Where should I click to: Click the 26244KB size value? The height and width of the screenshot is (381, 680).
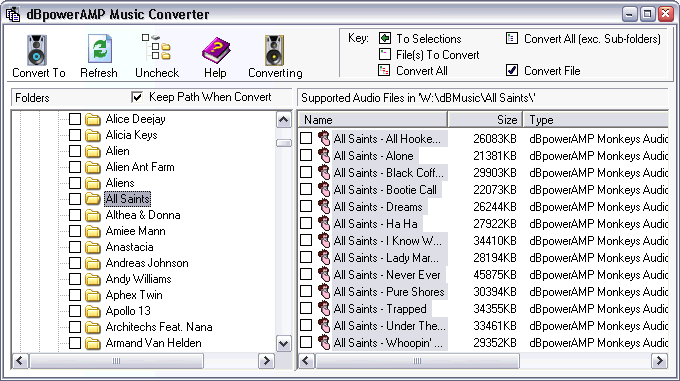pyautogui.click(x=494, y=206)
